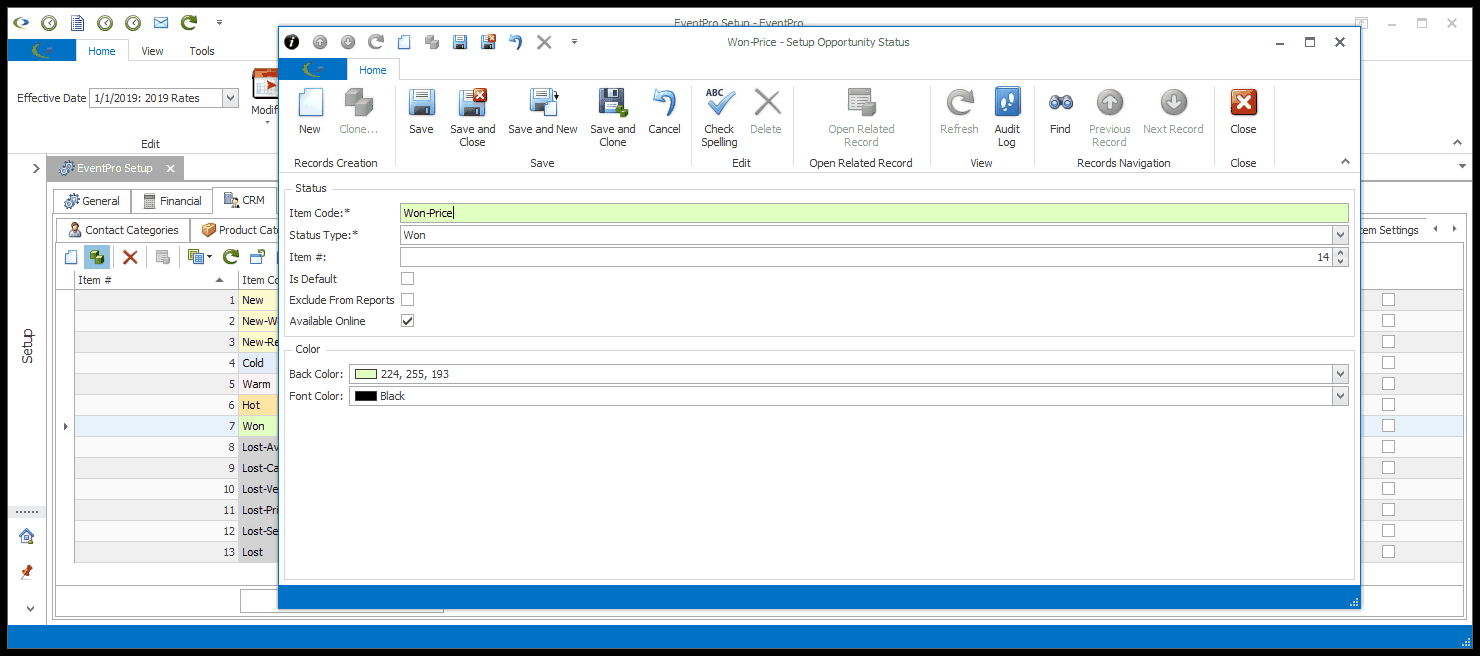Uncheck the Available Online checkbox
The width and height of the screenshot is (1480, 656).
[x=407, y=321]
